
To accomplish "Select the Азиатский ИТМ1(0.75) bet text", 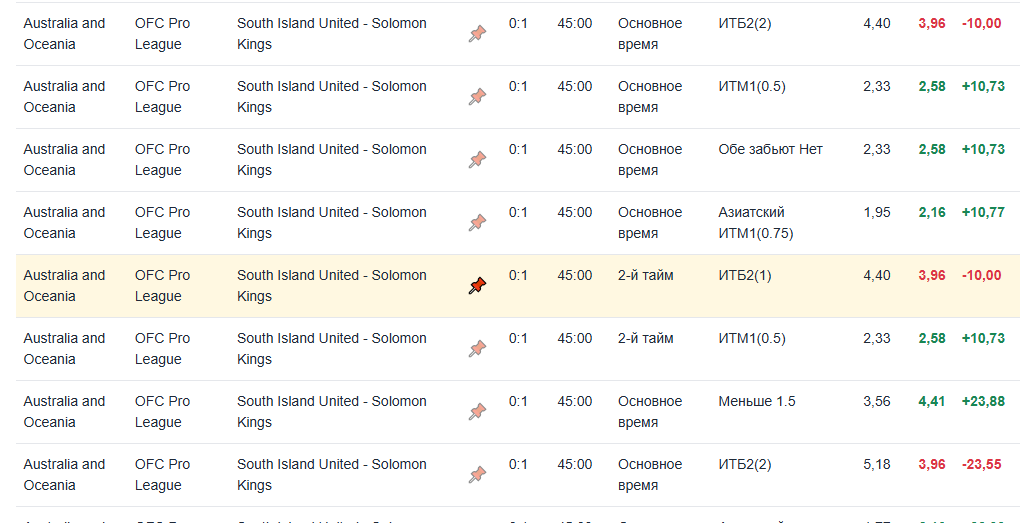I will (755, 223).
